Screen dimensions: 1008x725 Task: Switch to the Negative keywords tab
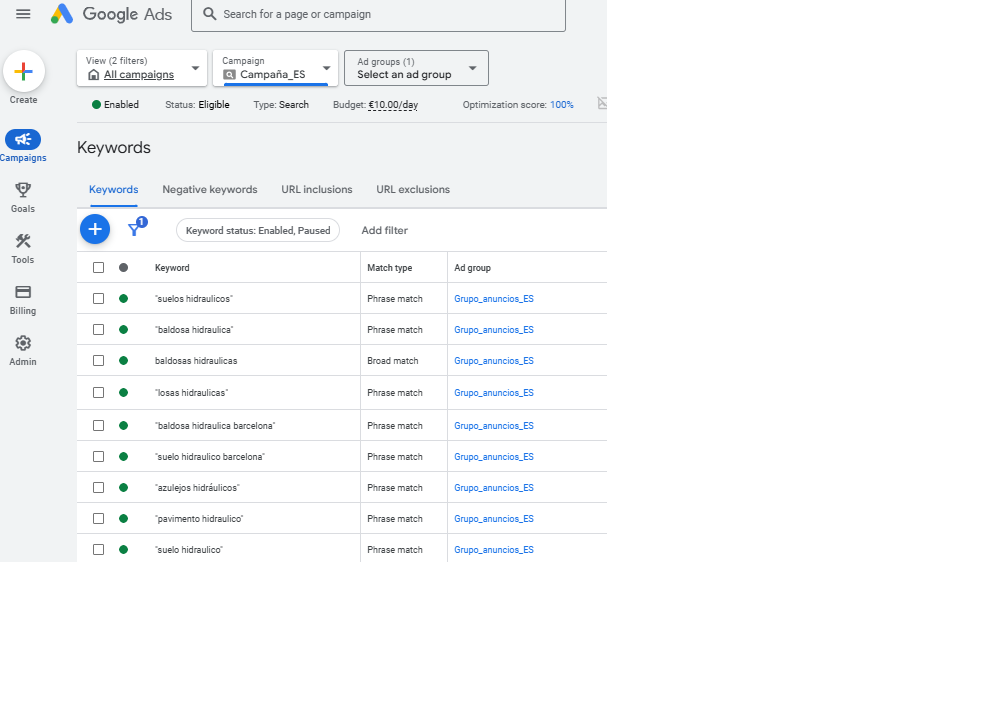coord(210,189)
